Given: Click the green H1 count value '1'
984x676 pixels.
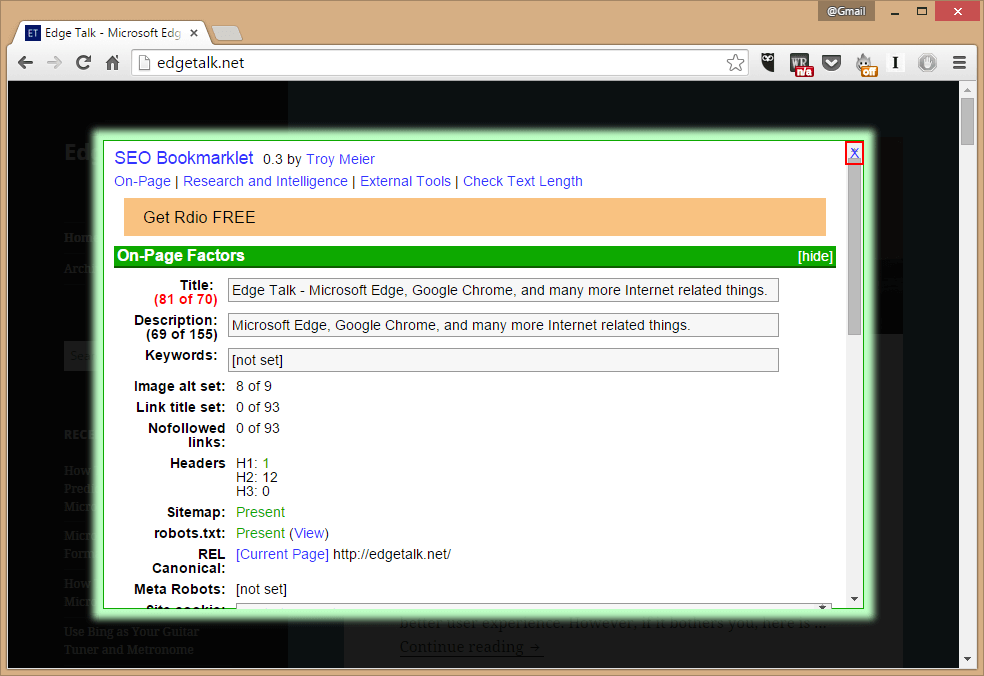Looking at the screenshot, I should [x=265, y=463].
